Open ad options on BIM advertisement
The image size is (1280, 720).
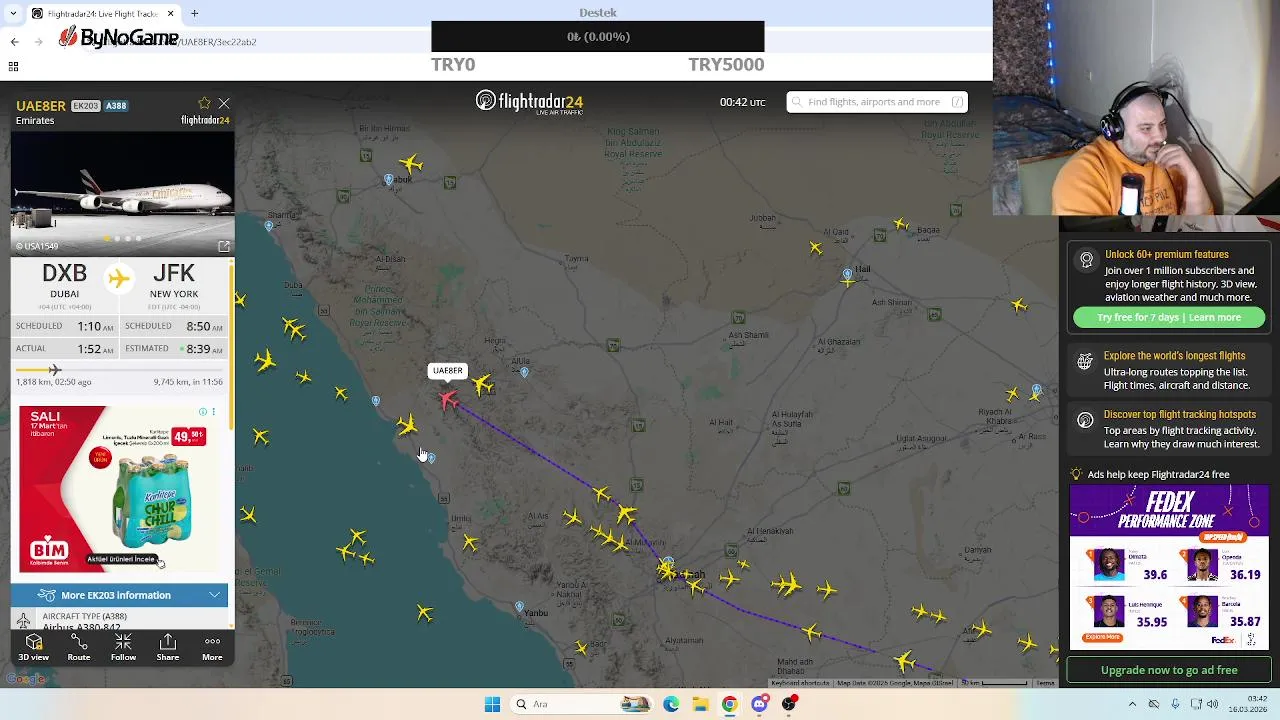point(212,412)
